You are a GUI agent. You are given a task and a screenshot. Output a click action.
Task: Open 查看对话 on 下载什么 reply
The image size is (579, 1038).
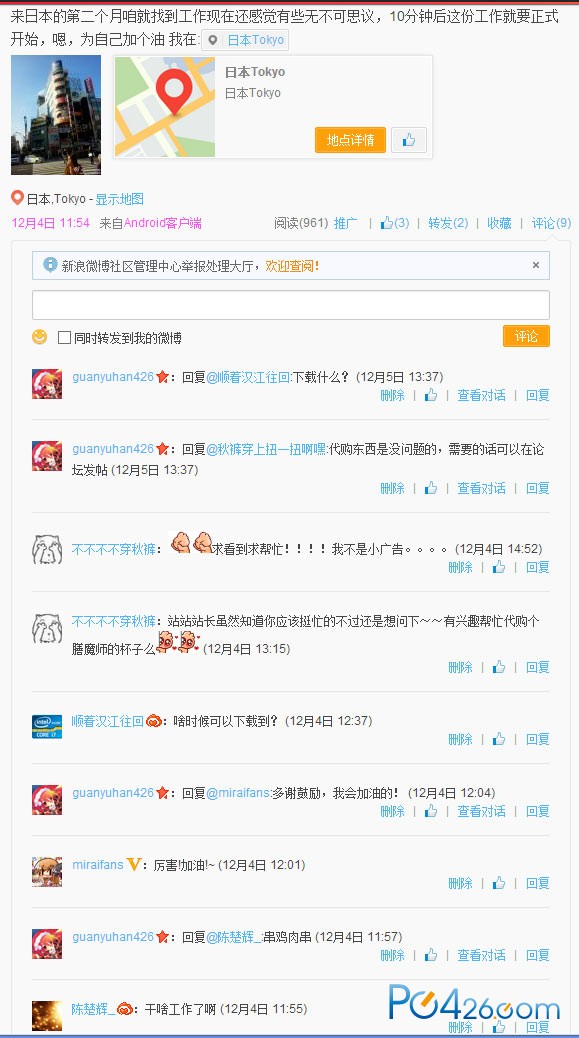click(x=481, y=395)
